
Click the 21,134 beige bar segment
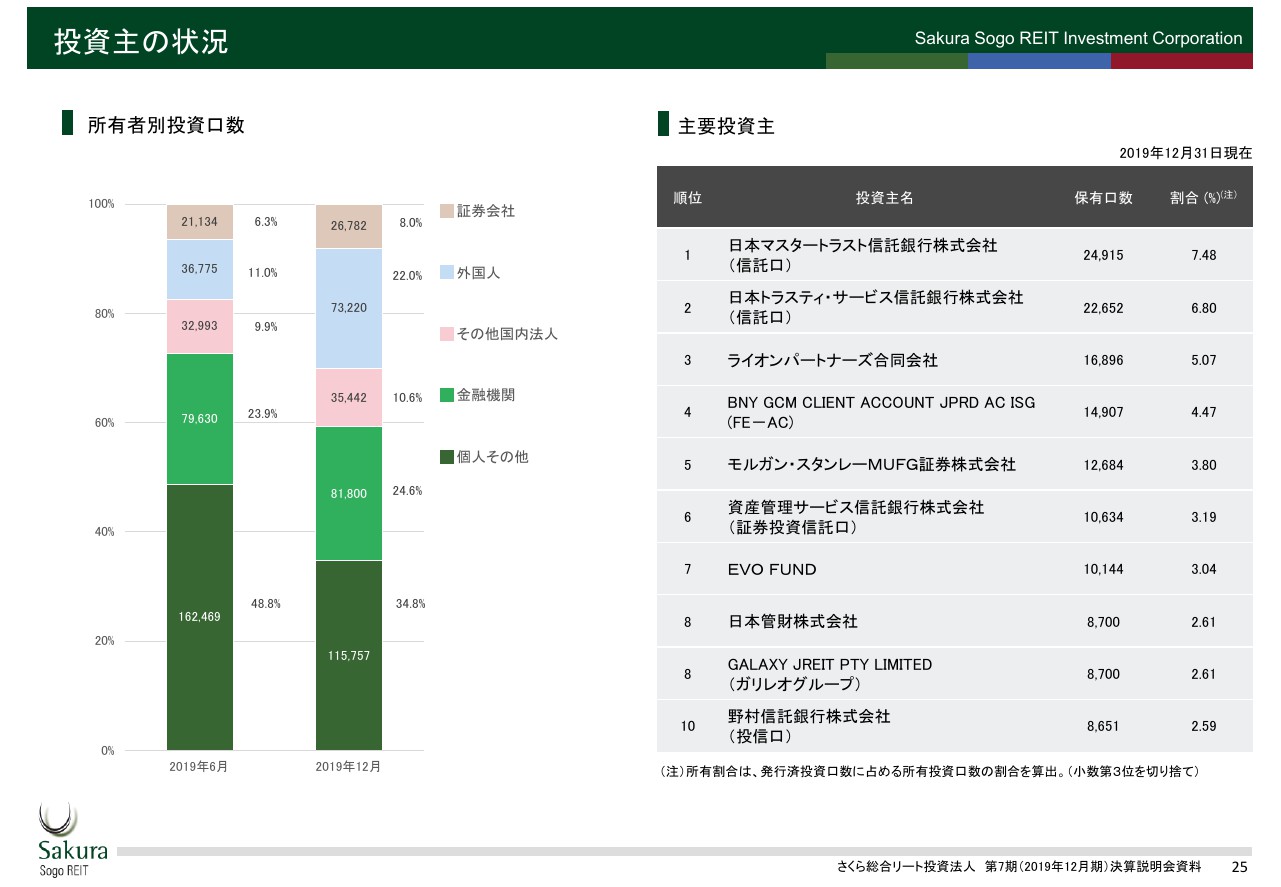click(x=200, y=222)
